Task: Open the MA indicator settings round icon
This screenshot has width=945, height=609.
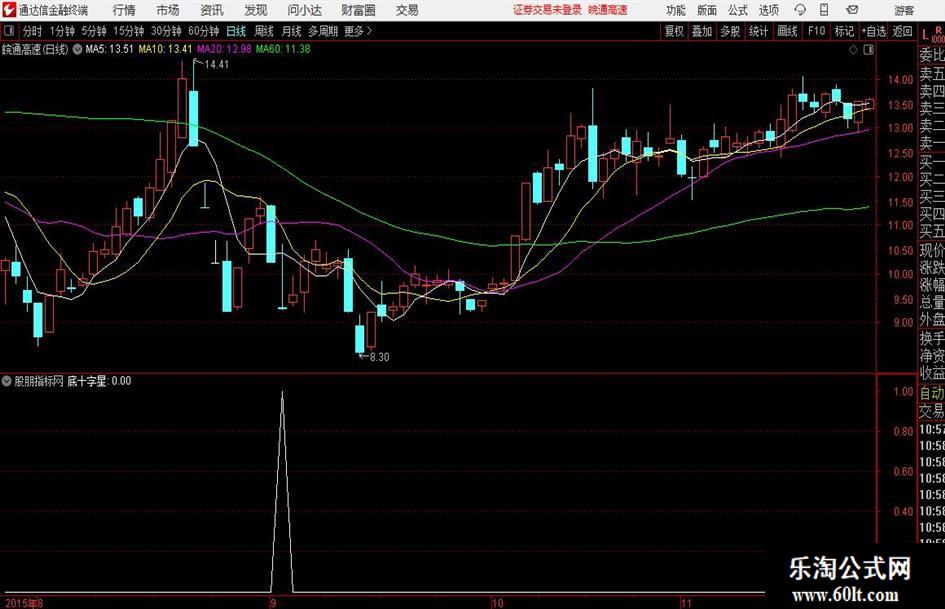Action: pos(77,49)
